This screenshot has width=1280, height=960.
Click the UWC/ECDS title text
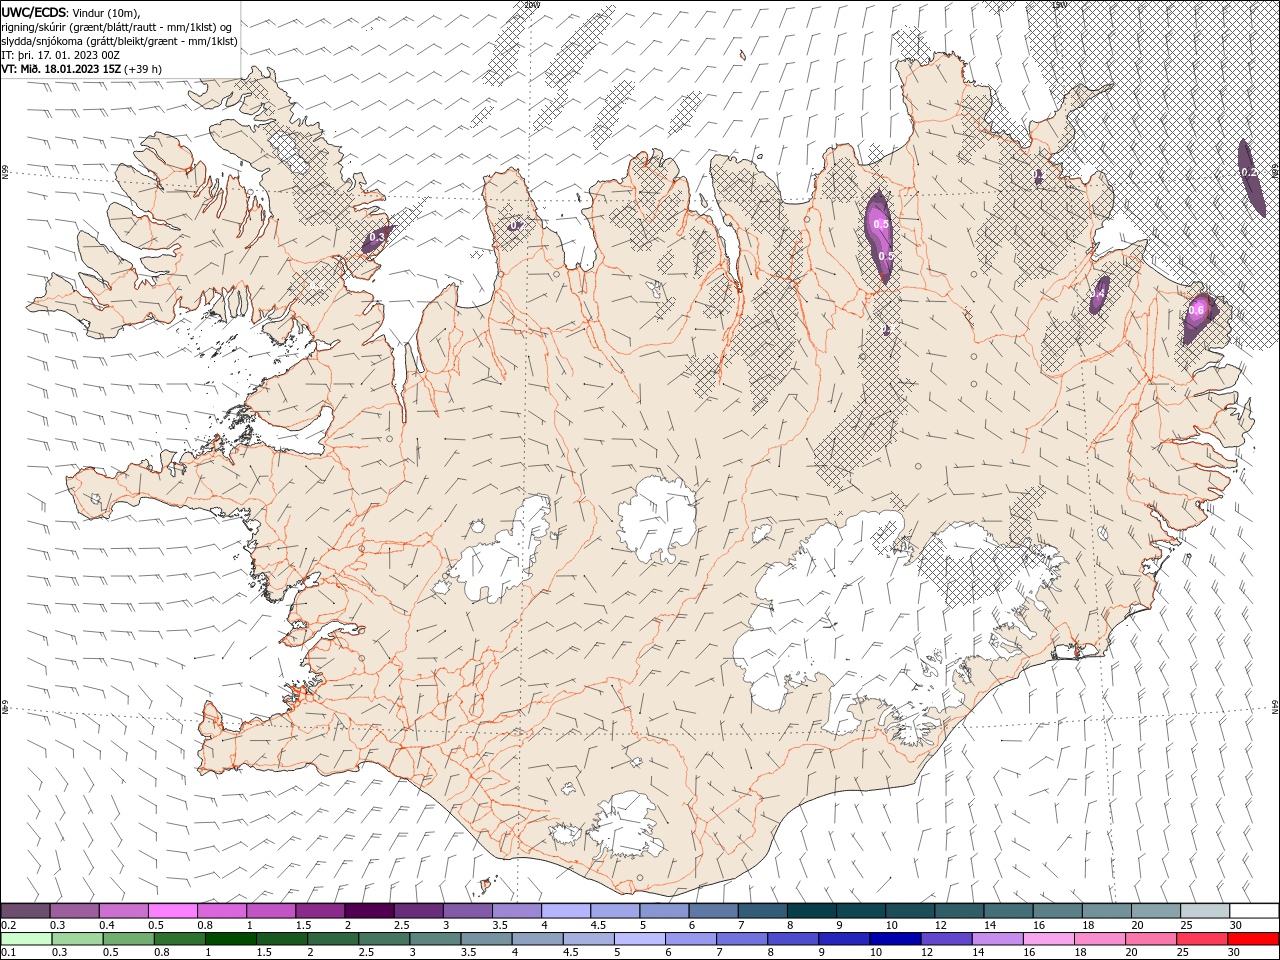[34, 12]
